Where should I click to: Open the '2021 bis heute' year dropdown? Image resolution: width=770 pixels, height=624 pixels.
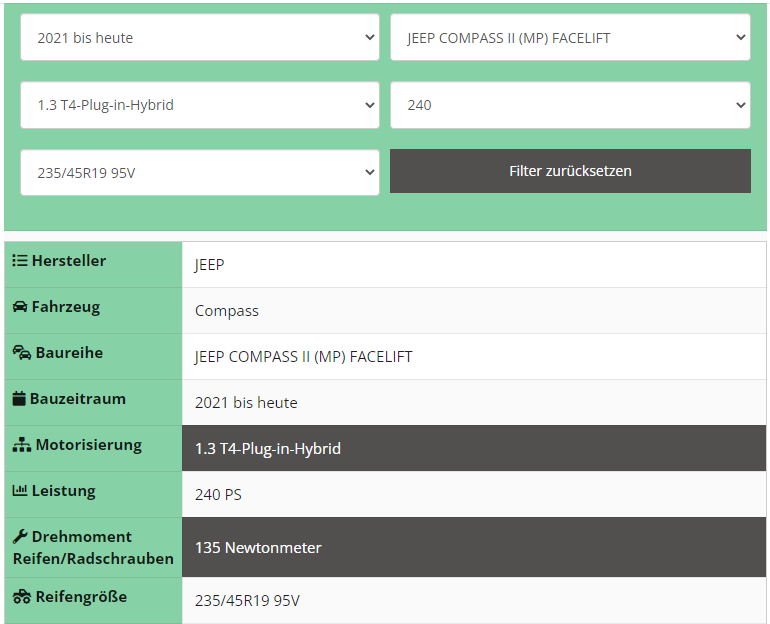tap(200, 38)
